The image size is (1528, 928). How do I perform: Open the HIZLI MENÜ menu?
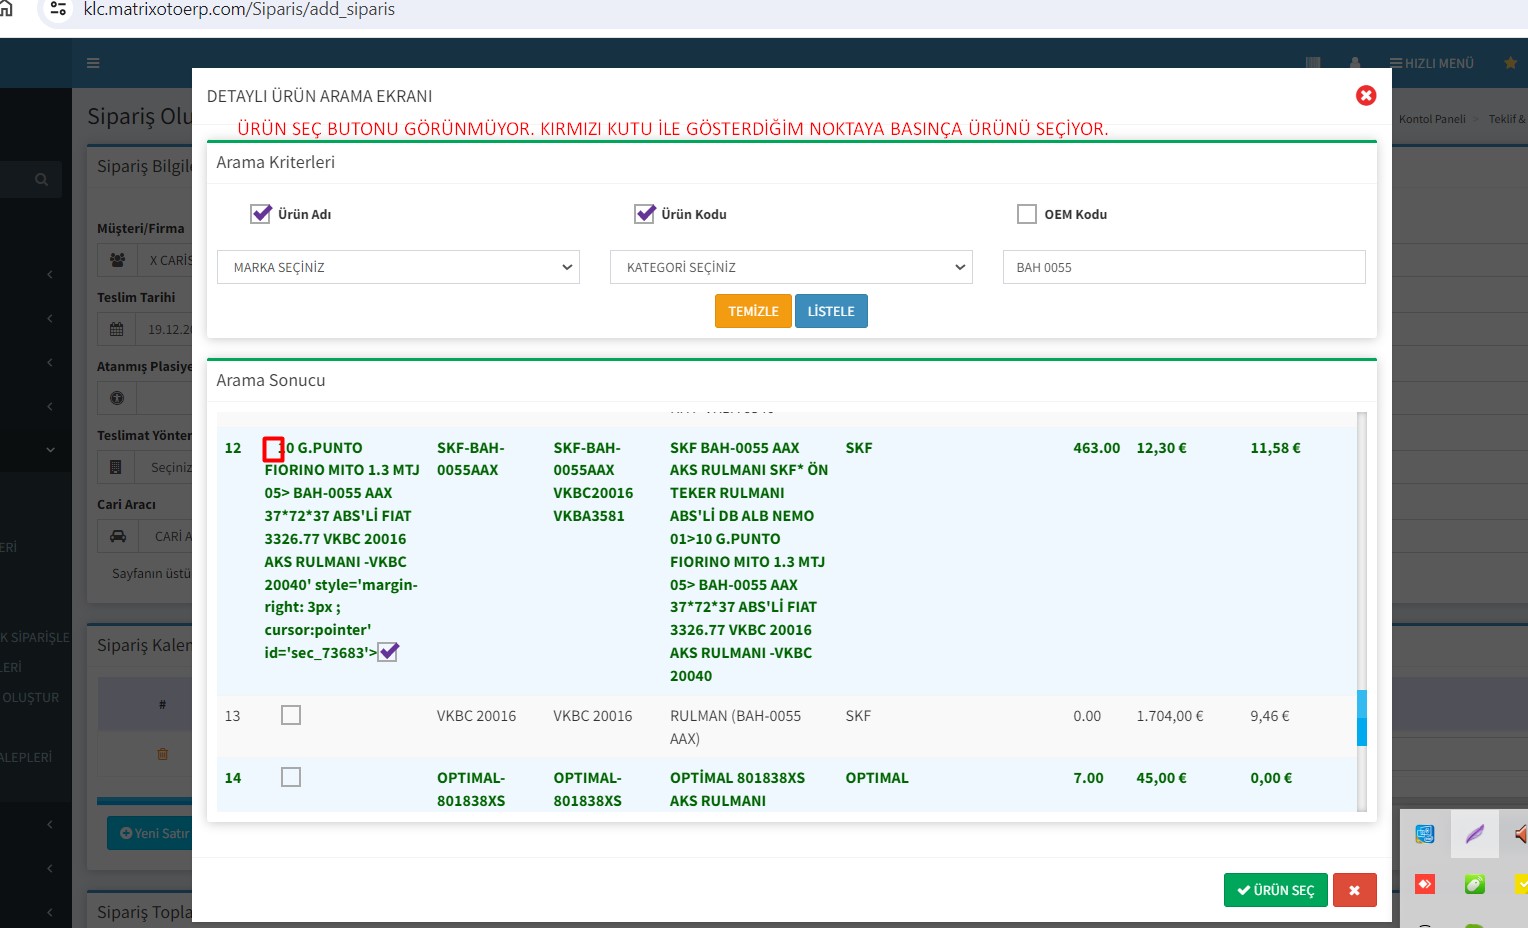click(1431, 63)
